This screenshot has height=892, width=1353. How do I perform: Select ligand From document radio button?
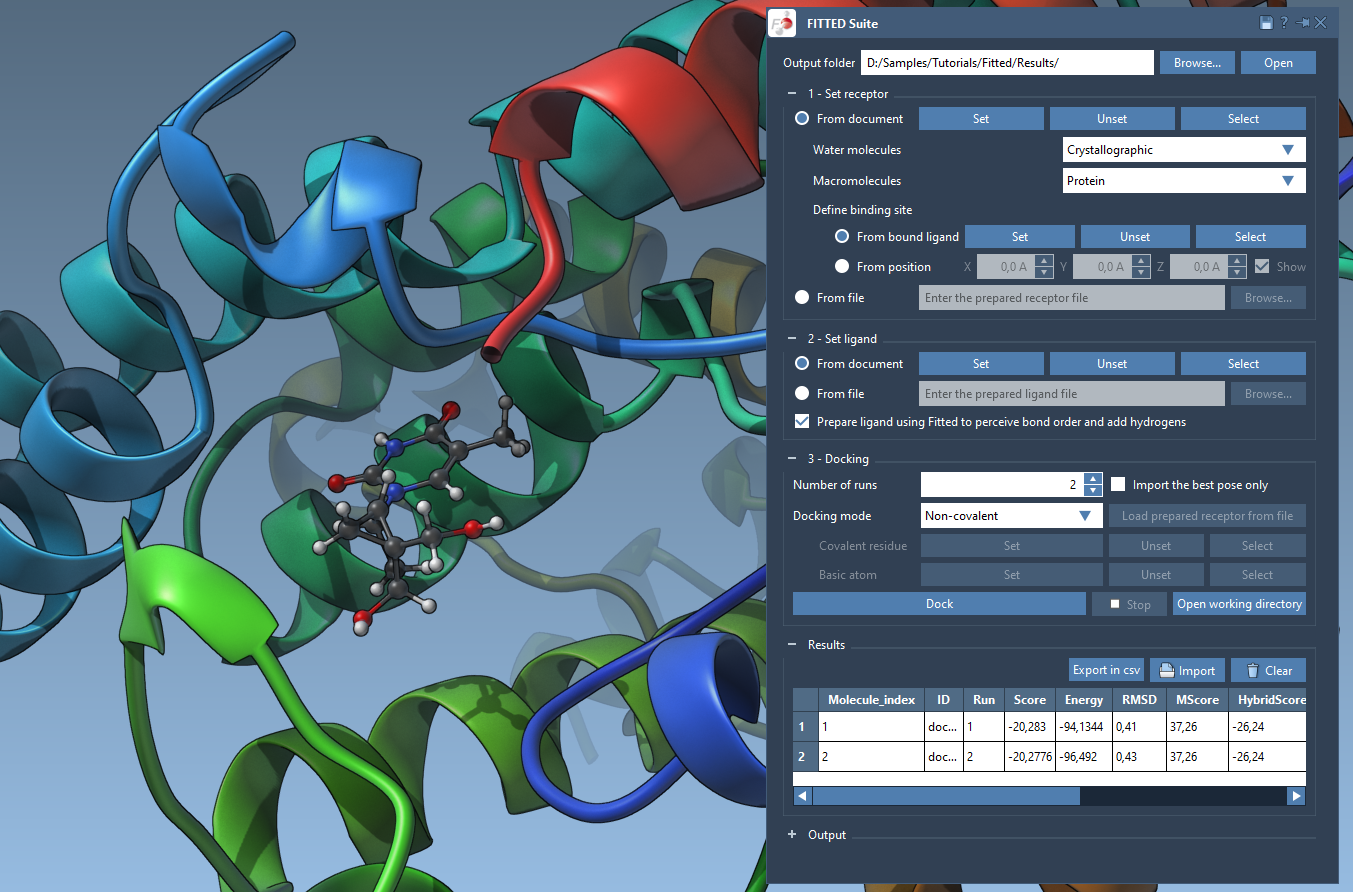[802, 364]
